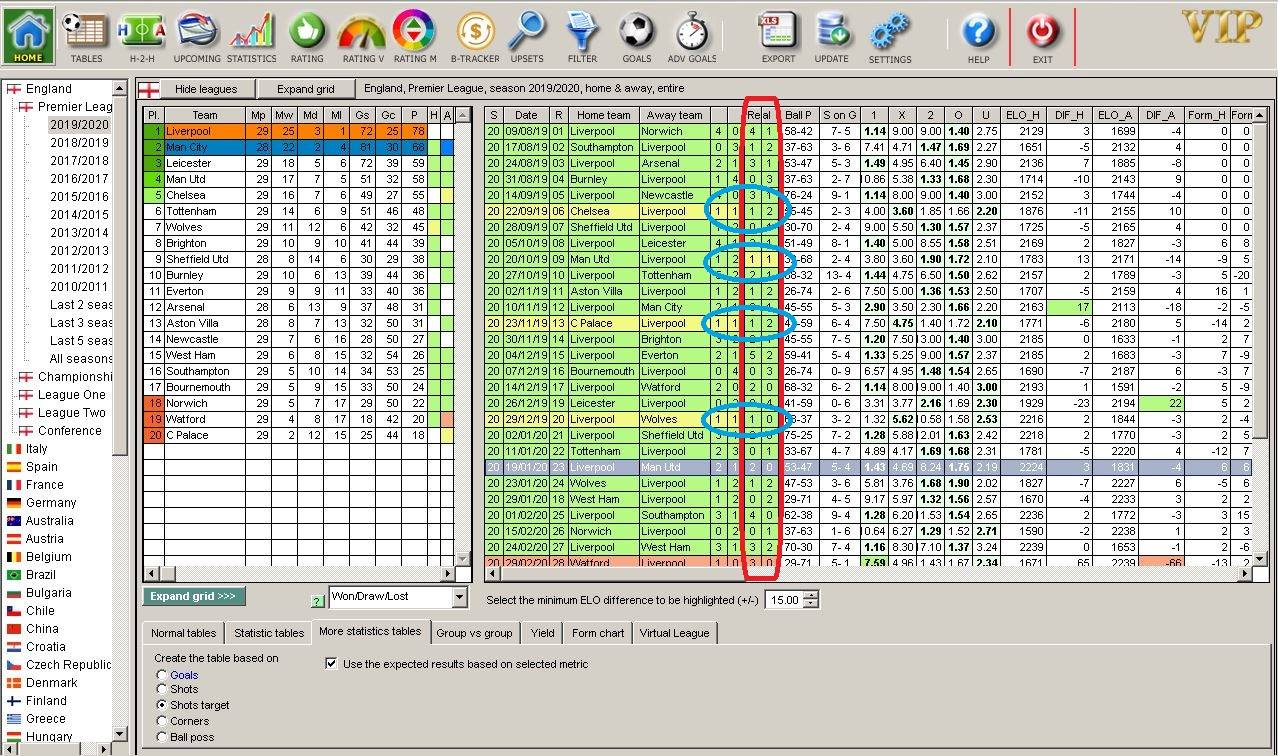Select the 2015/2016 season

click(79, 197)
